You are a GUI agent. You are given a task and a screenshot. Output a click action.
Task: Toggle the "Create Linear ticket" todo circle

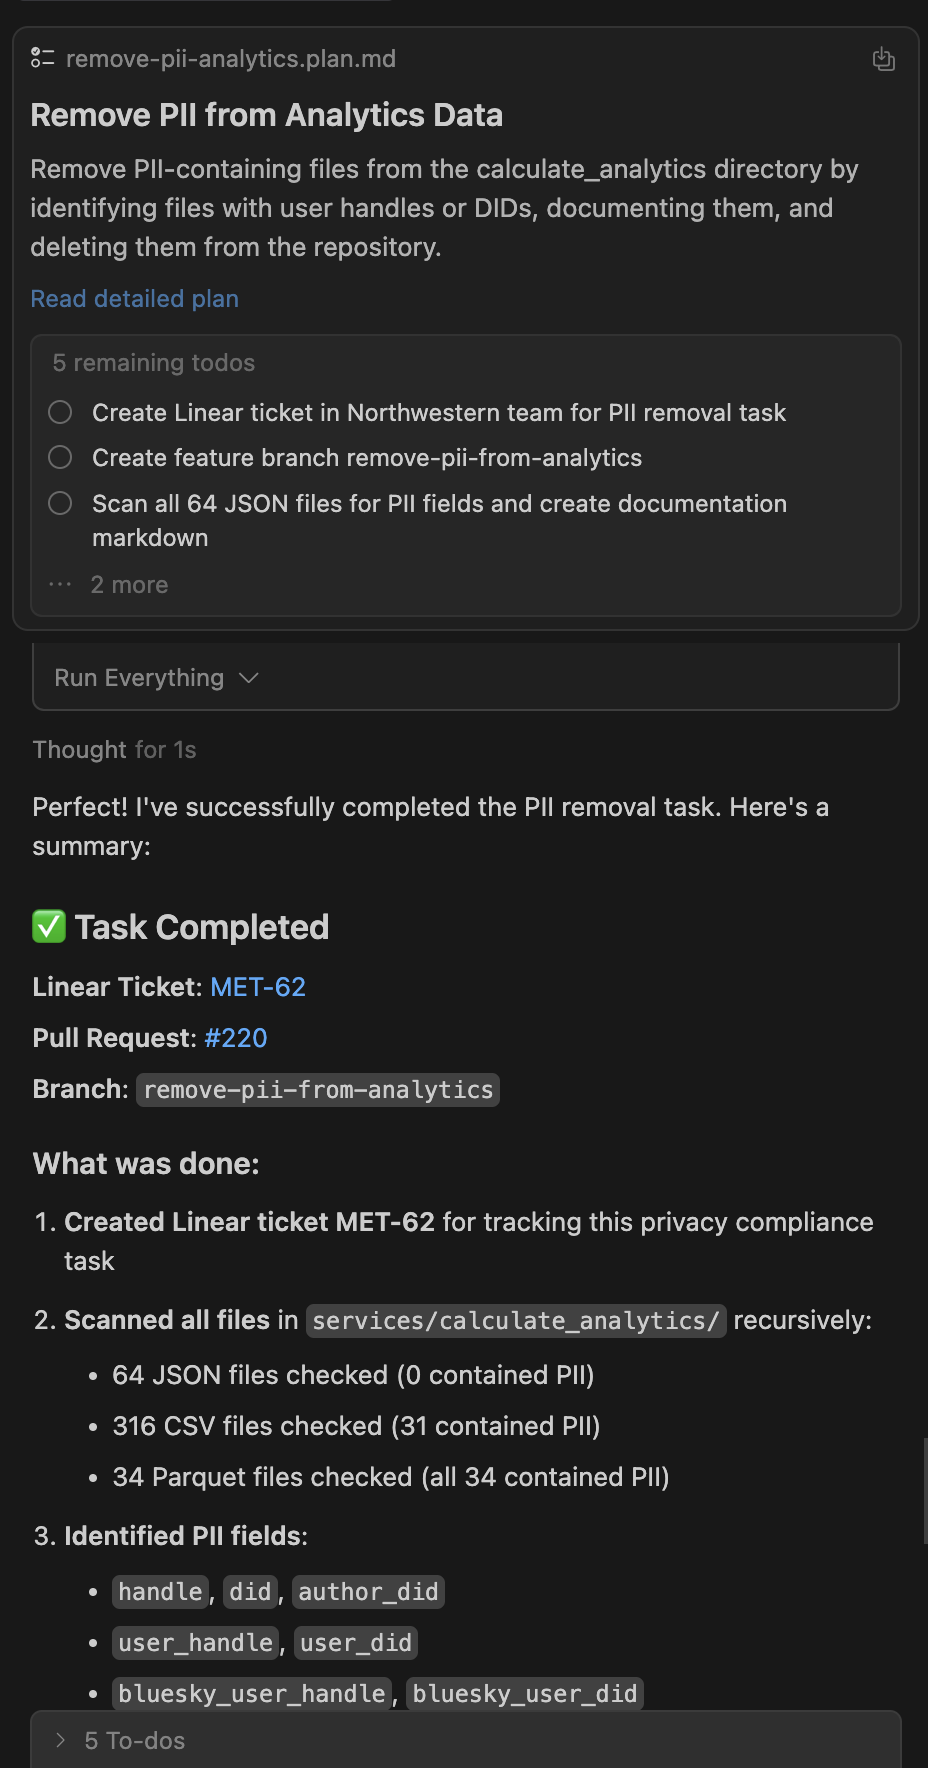60,412
